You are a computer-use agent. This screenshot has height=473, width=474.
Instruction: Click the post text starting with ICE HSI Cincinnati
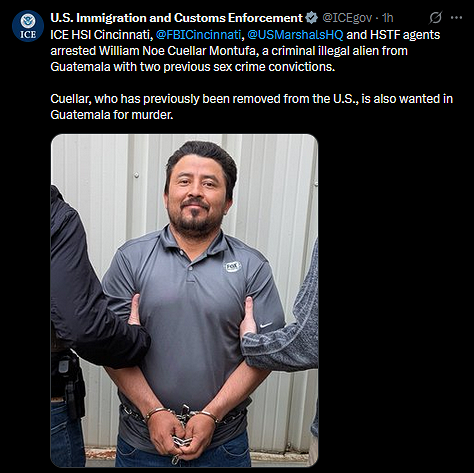click(x=245, y=51)
